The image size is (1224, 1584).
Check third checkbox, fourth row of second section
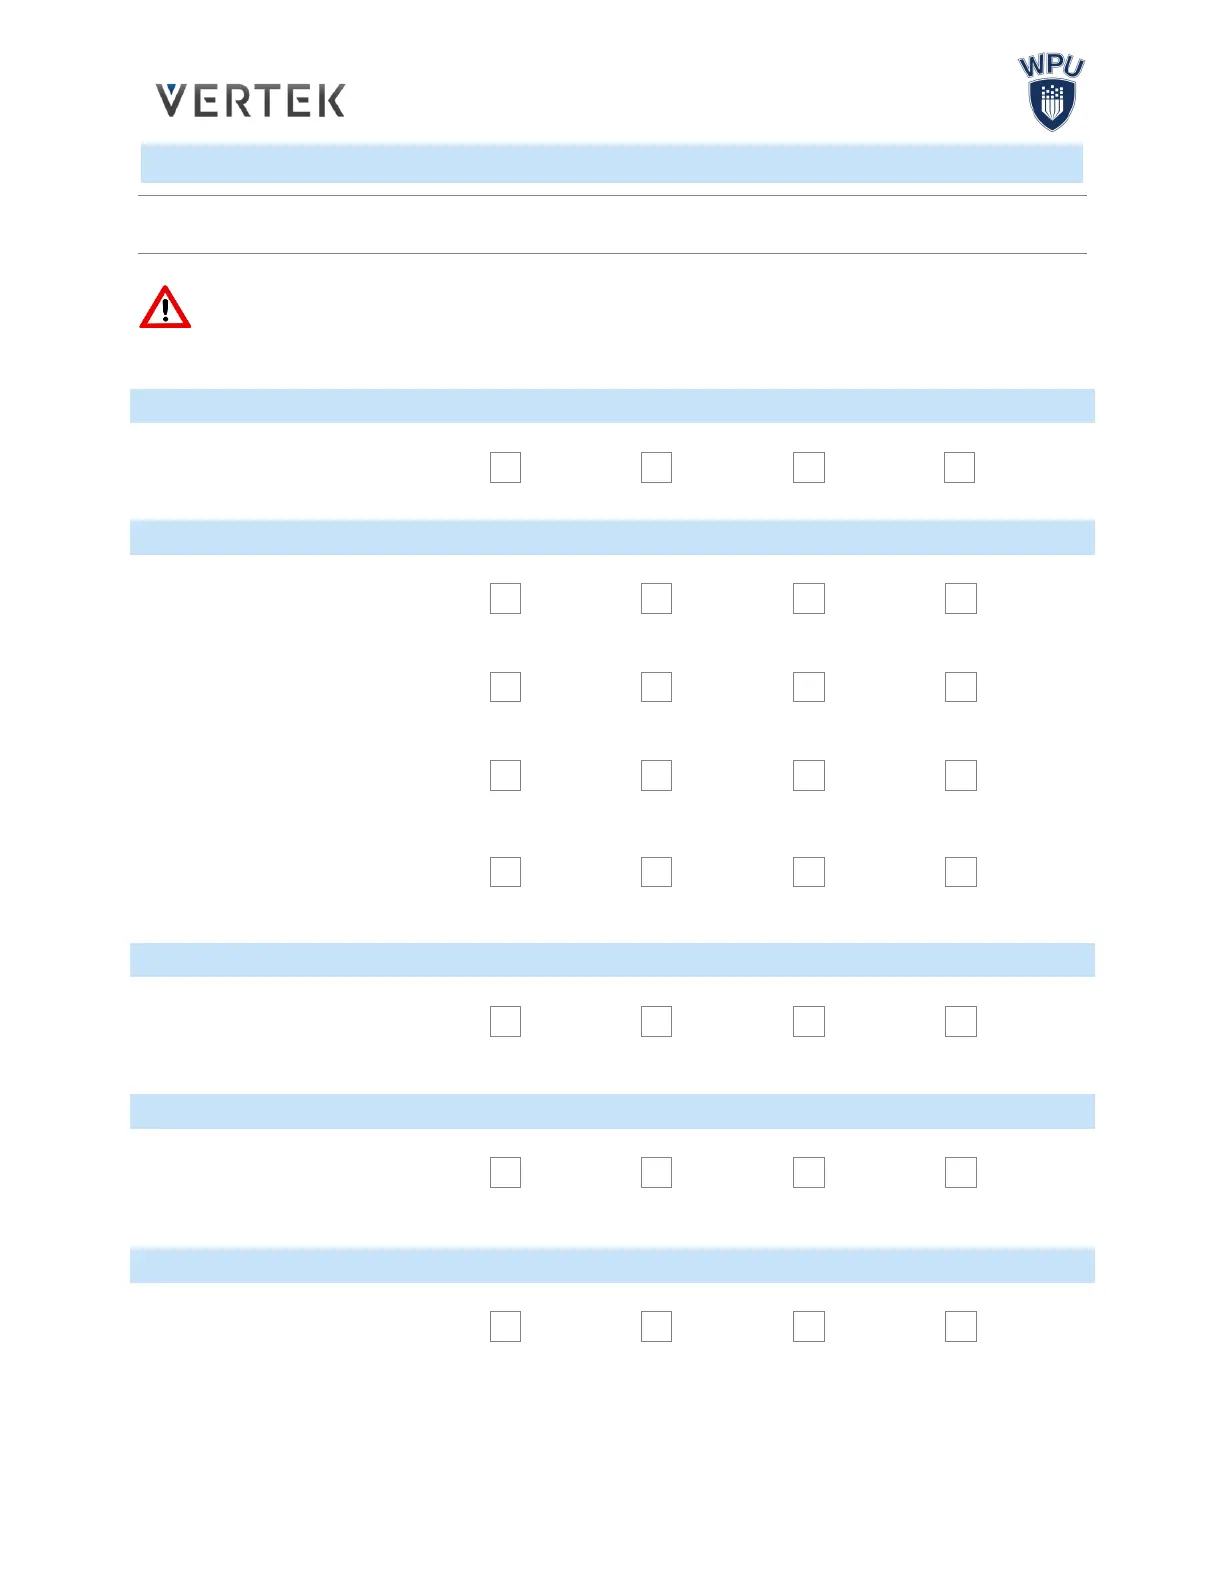coord(808,872)
